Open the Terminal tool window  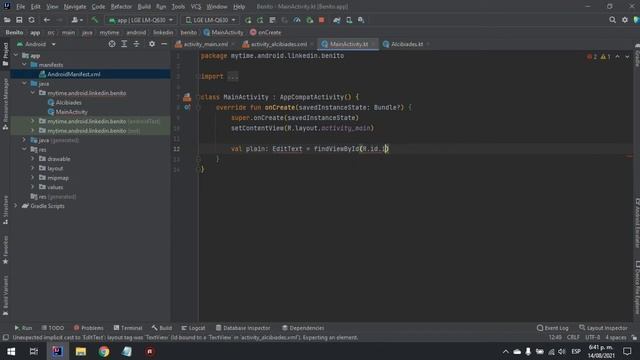(x=128, y=328)
